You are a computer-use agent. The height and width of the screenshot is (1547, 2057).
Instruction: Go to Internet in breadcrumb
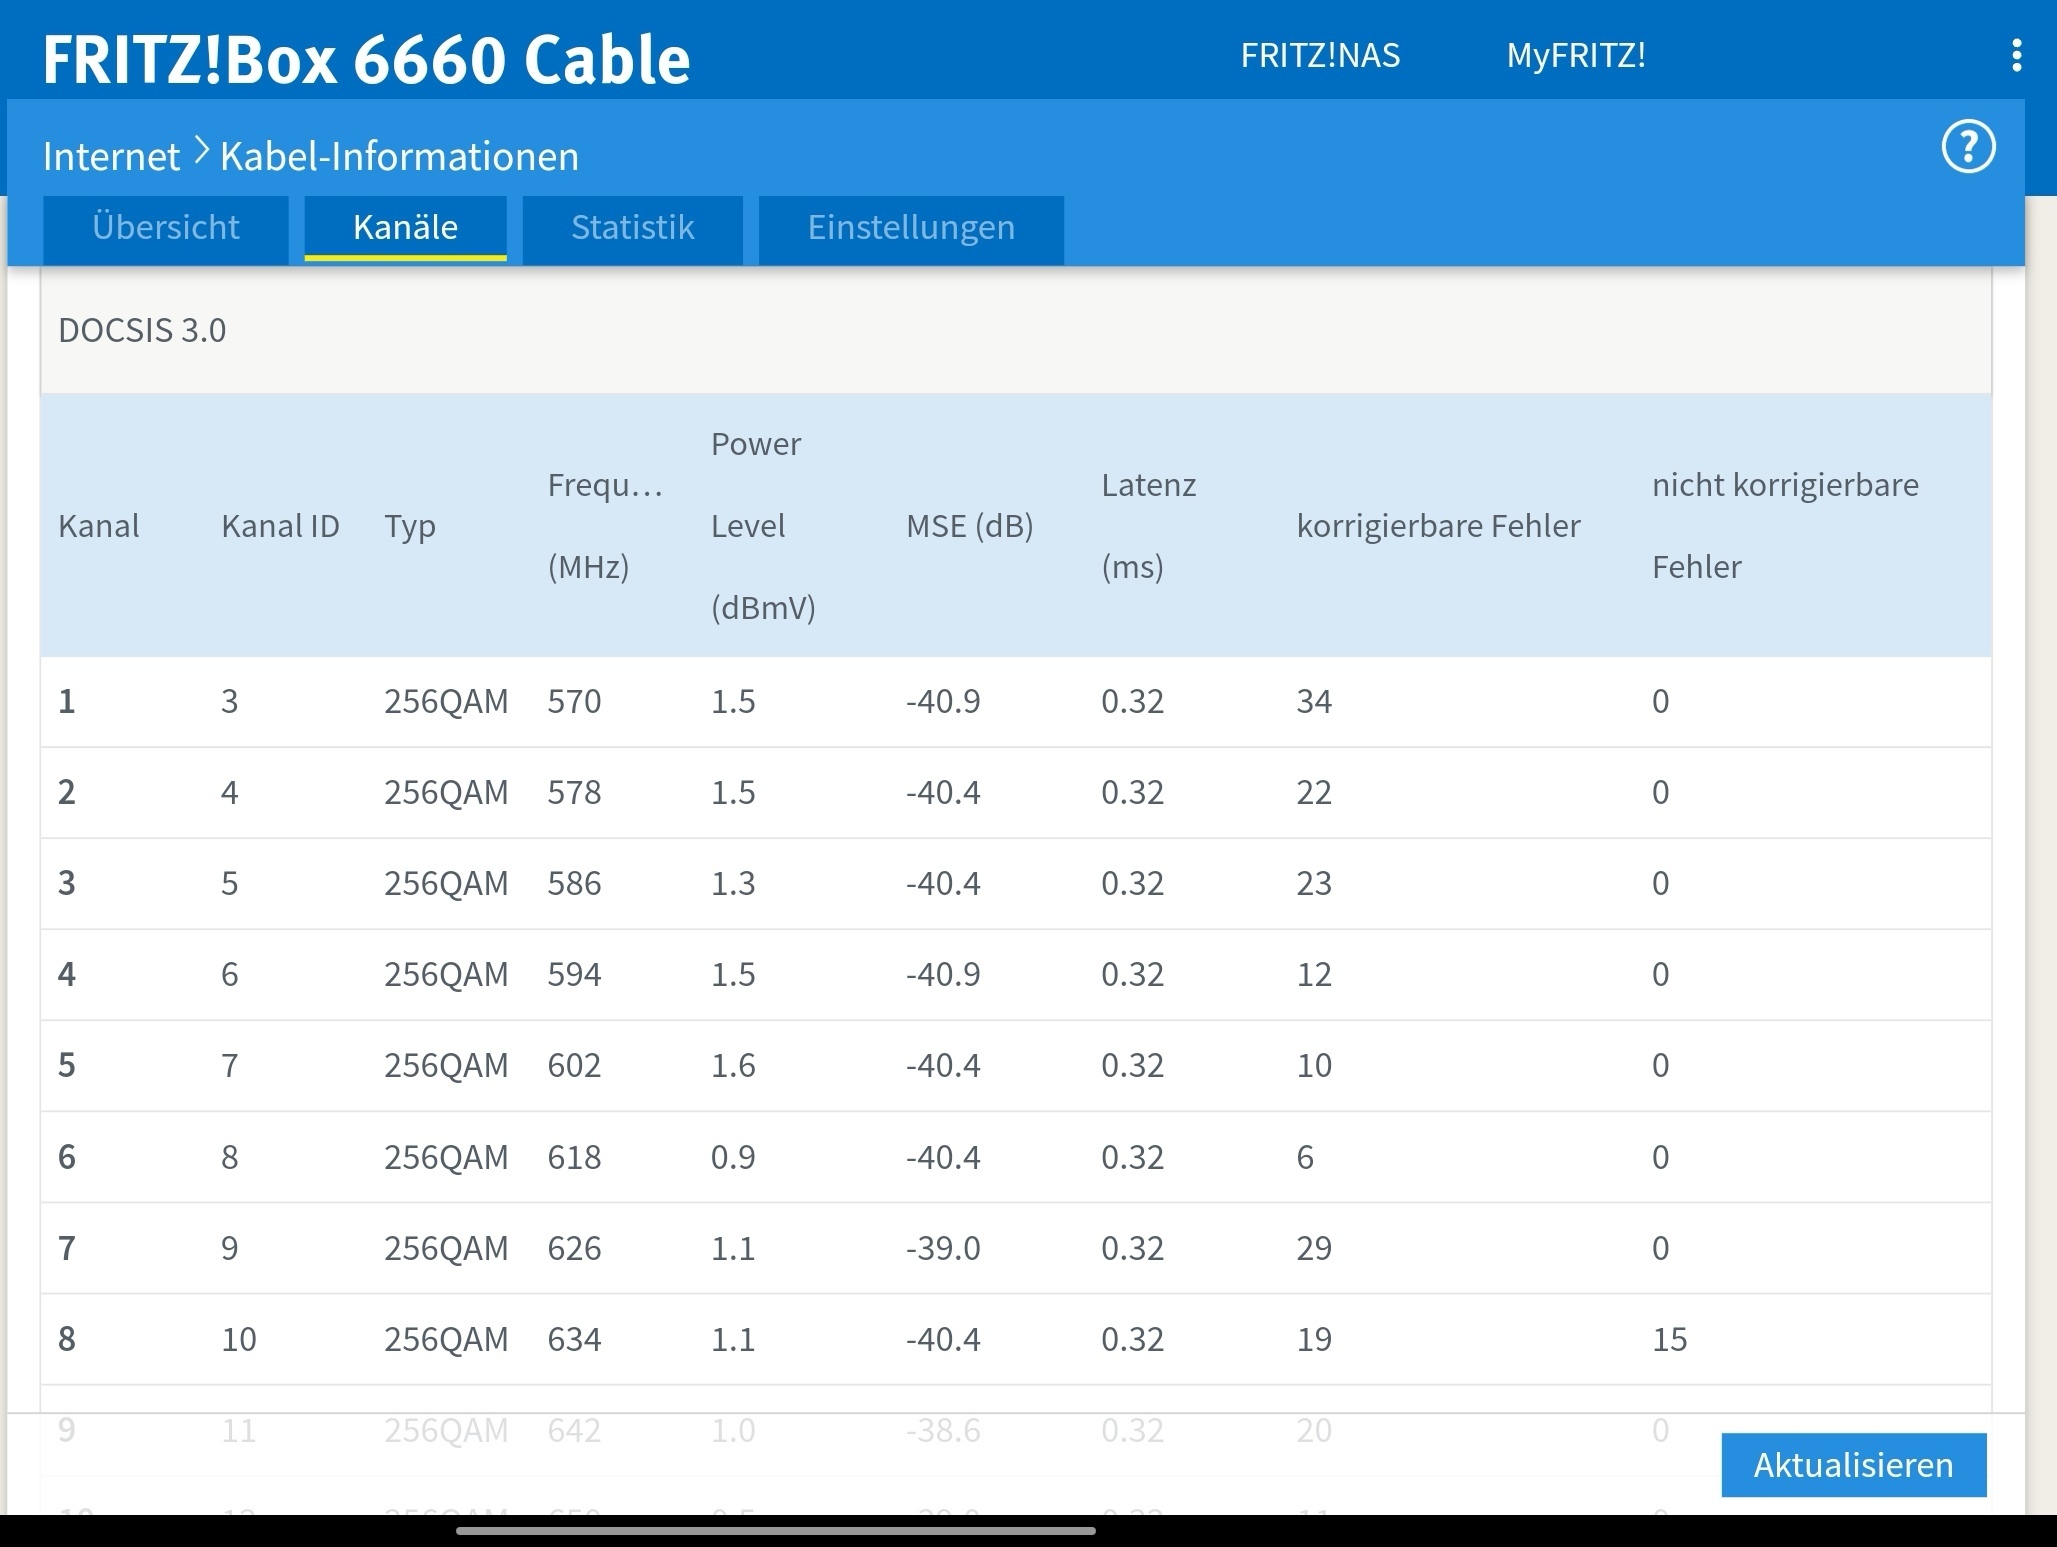[111, 156]
